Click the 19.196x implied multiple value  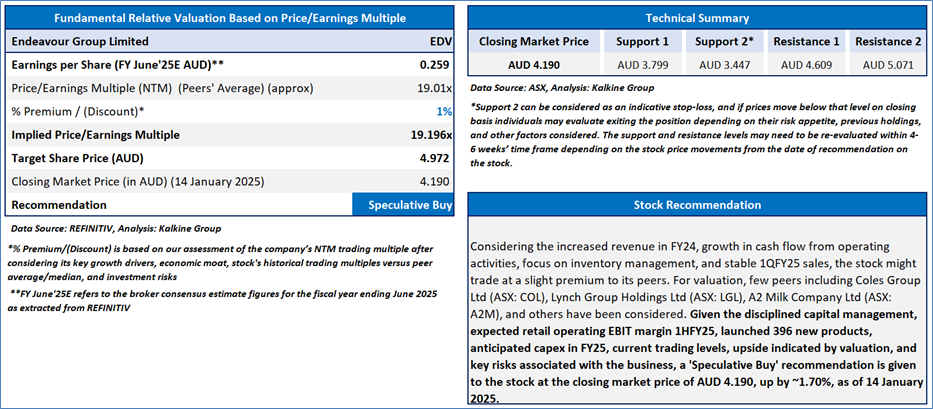click(431, 135)
